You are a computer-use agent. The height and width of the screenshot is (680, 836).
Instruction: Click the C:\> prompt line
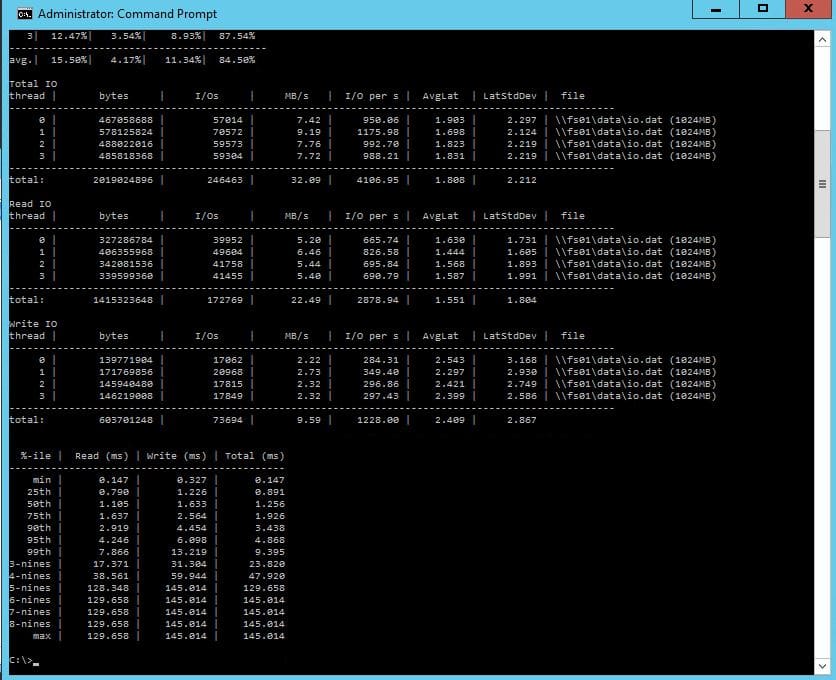(24, 660)
